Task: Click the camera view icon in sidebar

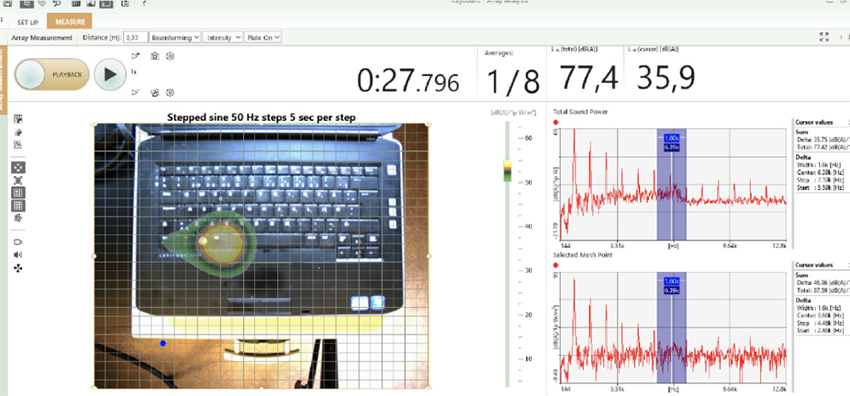Action: 18,242
